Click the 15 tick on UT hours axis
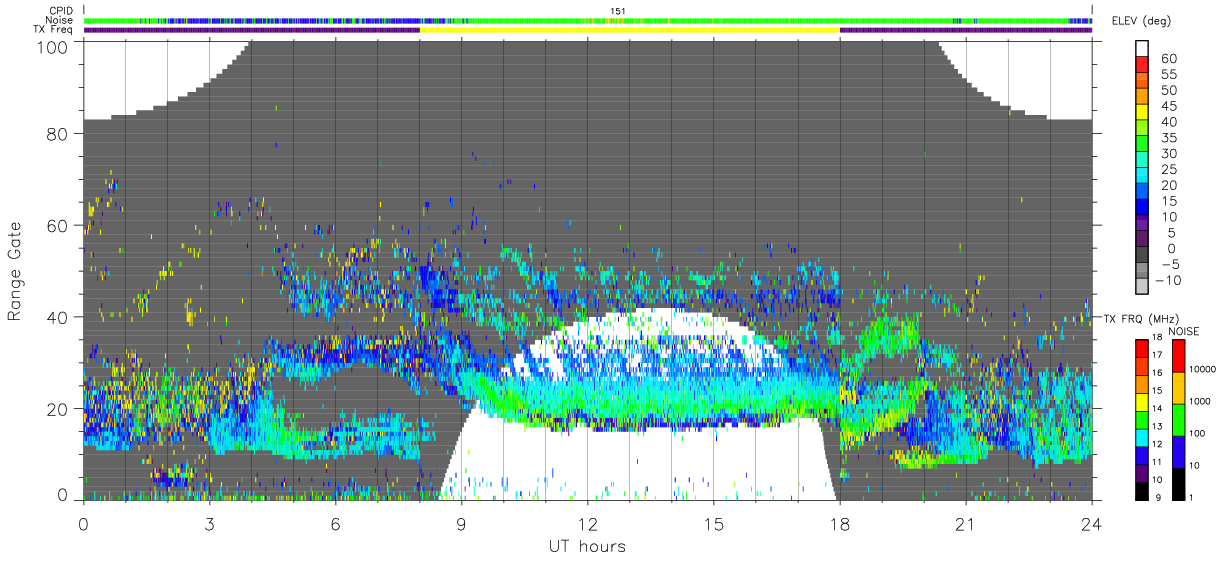 tap(714, 523)
